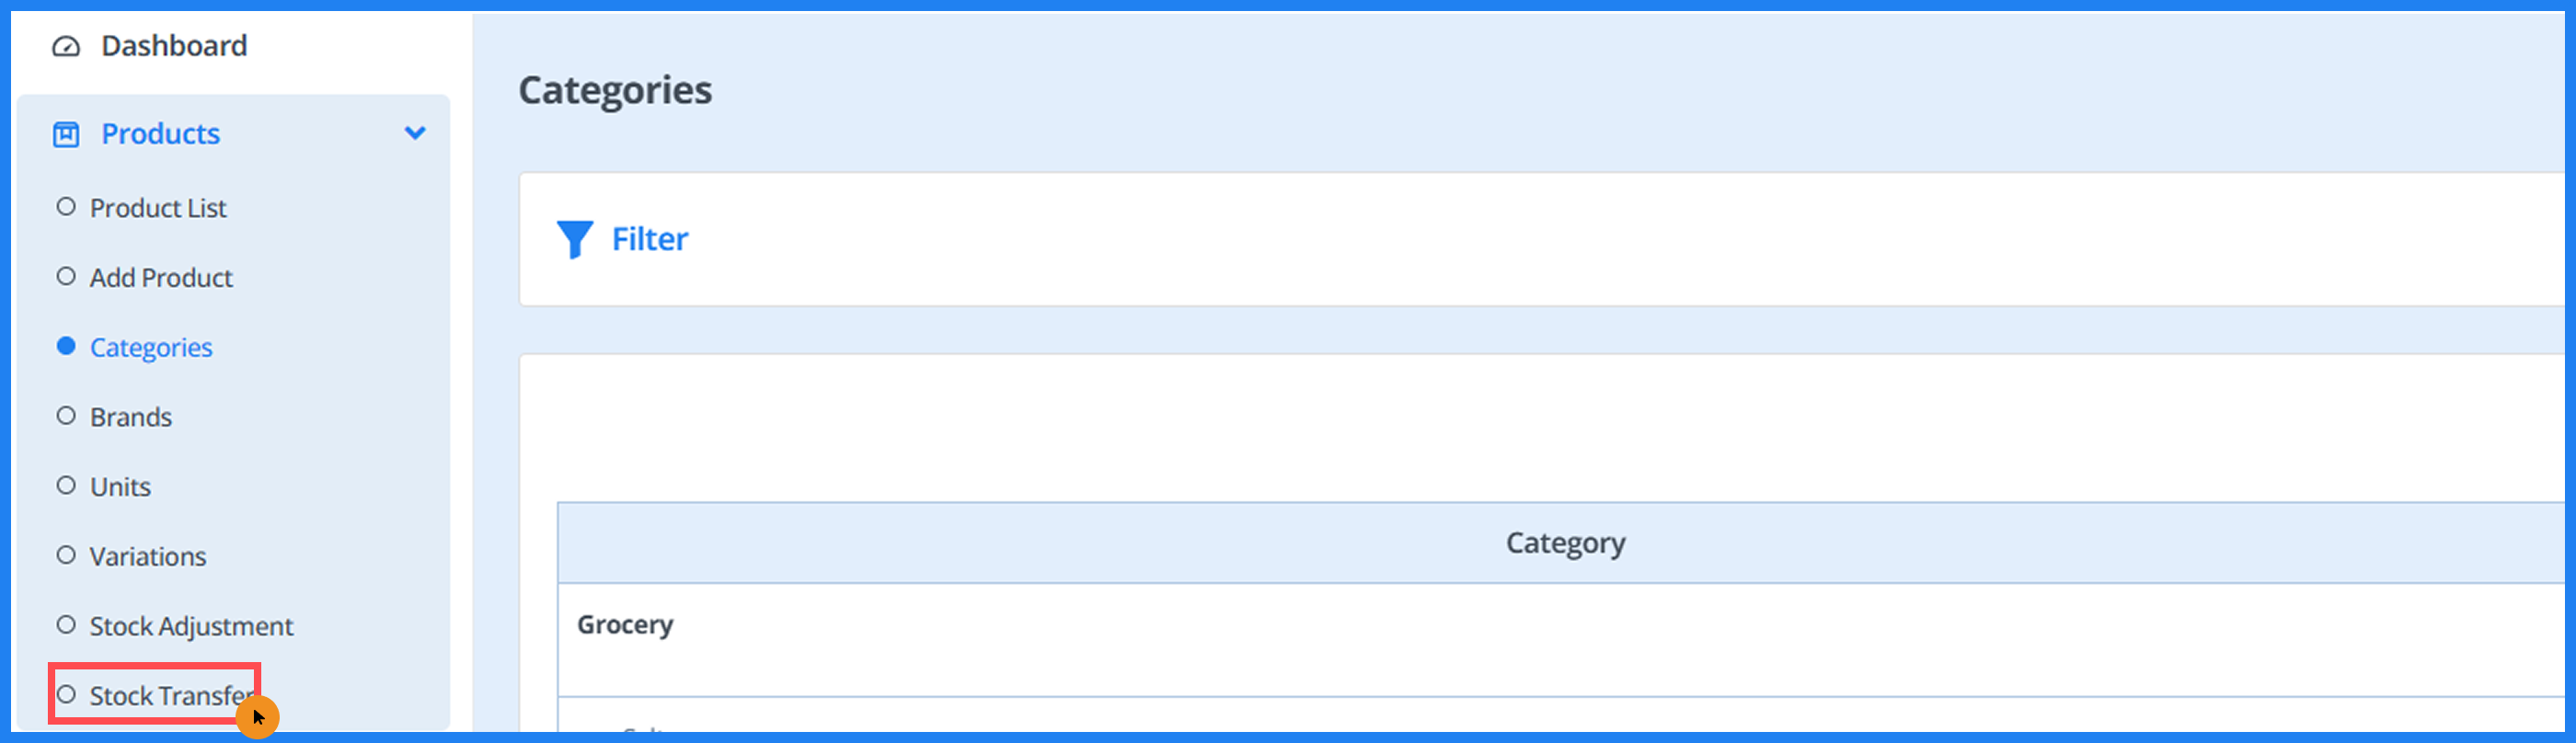Viewport: 2576px width, 743px height.
Task: Open the Product List page
Action: [158, 208]
